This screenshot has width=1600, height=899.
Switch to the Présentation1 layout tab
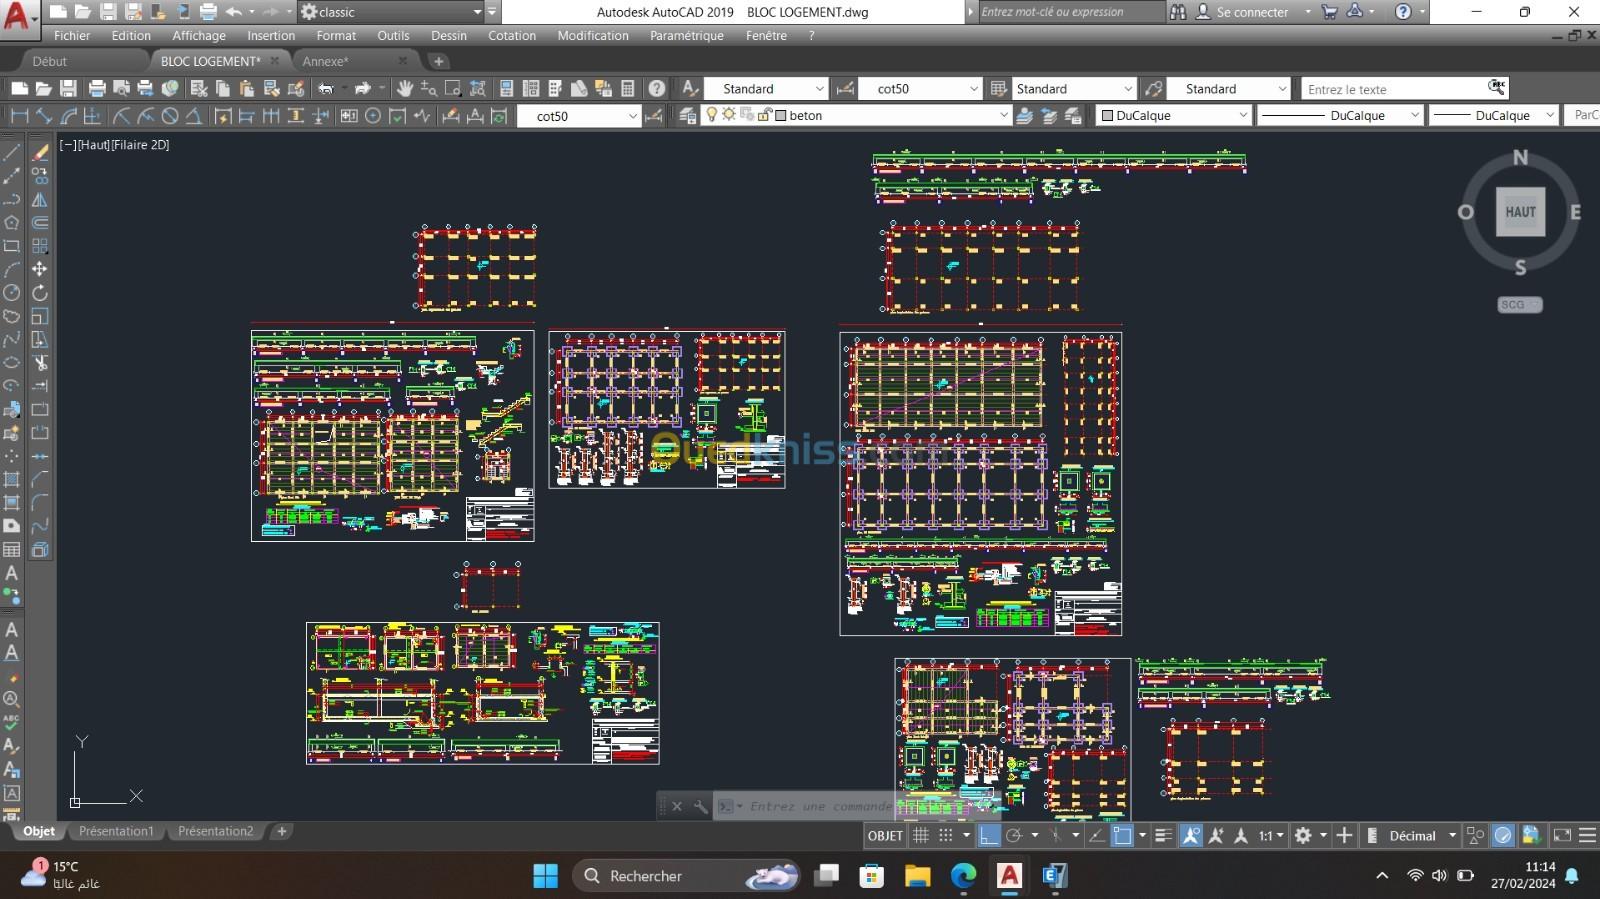pyautogui.click(x=116, y=831)
